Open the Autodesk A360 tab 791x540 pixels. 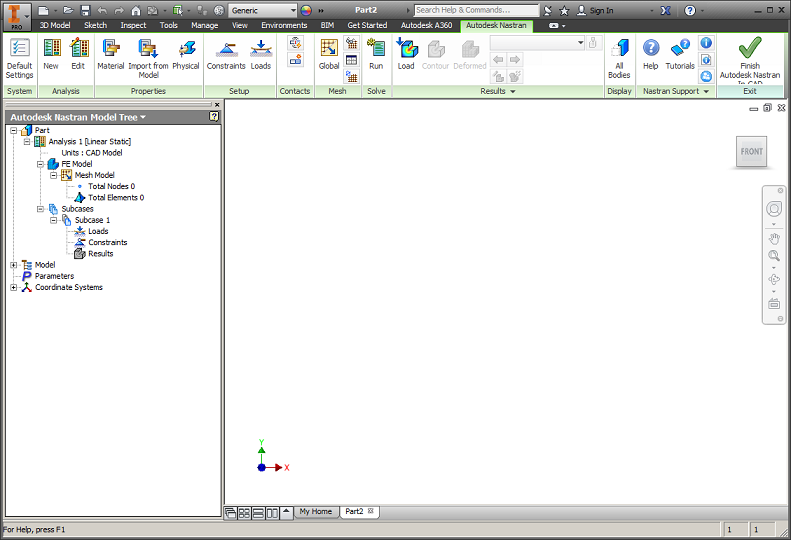pos(426,25)
